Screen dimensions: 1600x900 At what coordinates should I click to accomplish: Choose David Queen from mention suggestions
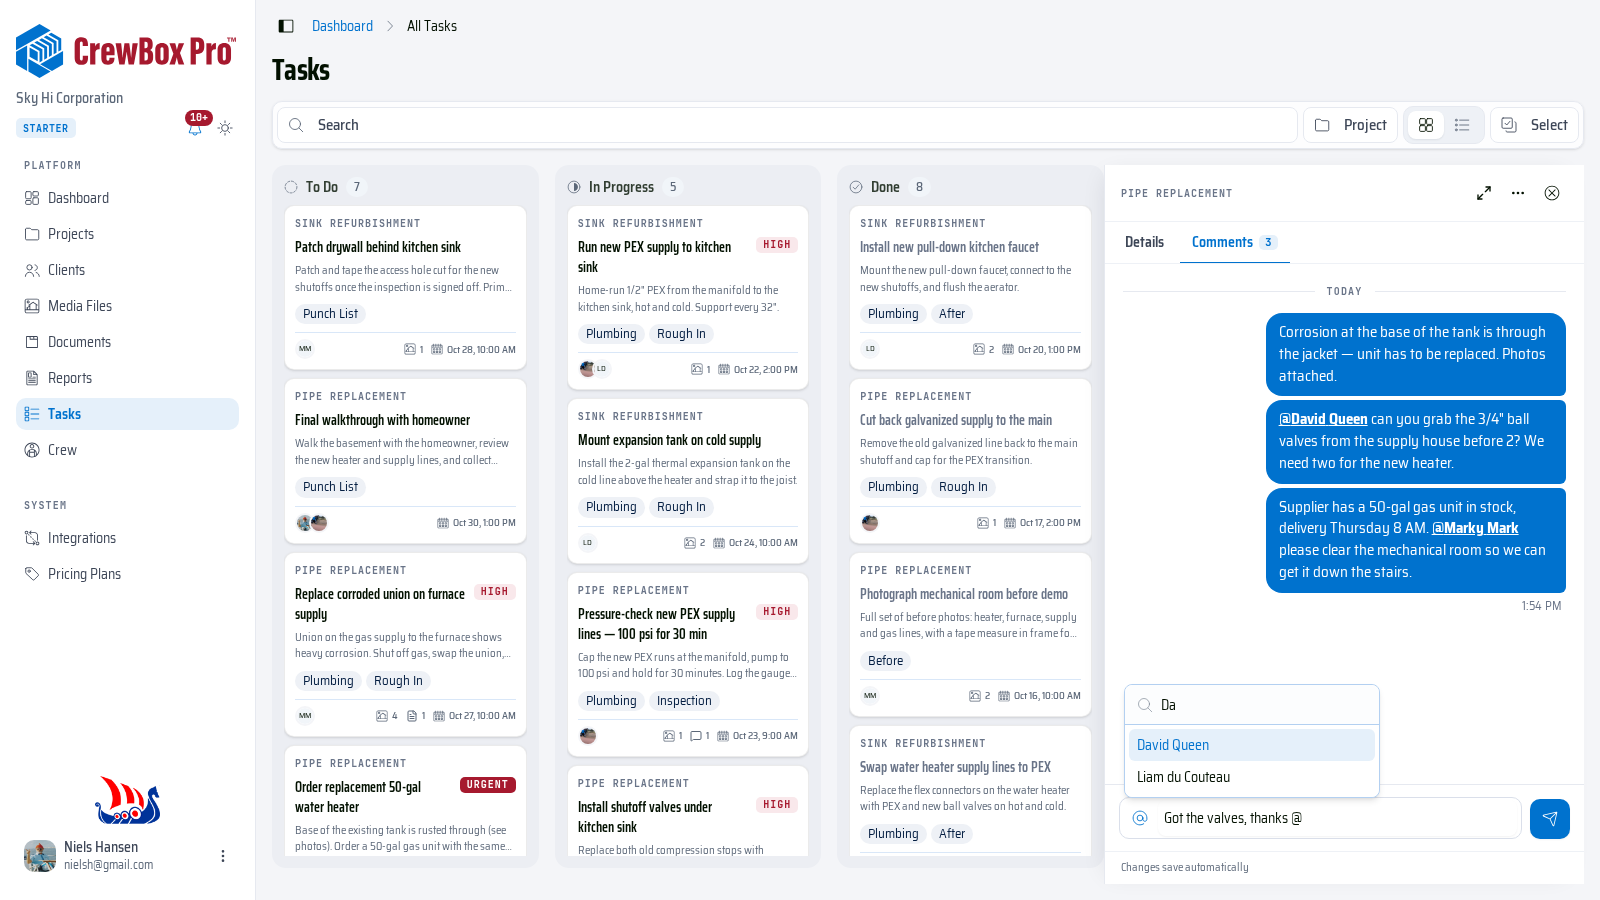click(x=1252, y=745)
